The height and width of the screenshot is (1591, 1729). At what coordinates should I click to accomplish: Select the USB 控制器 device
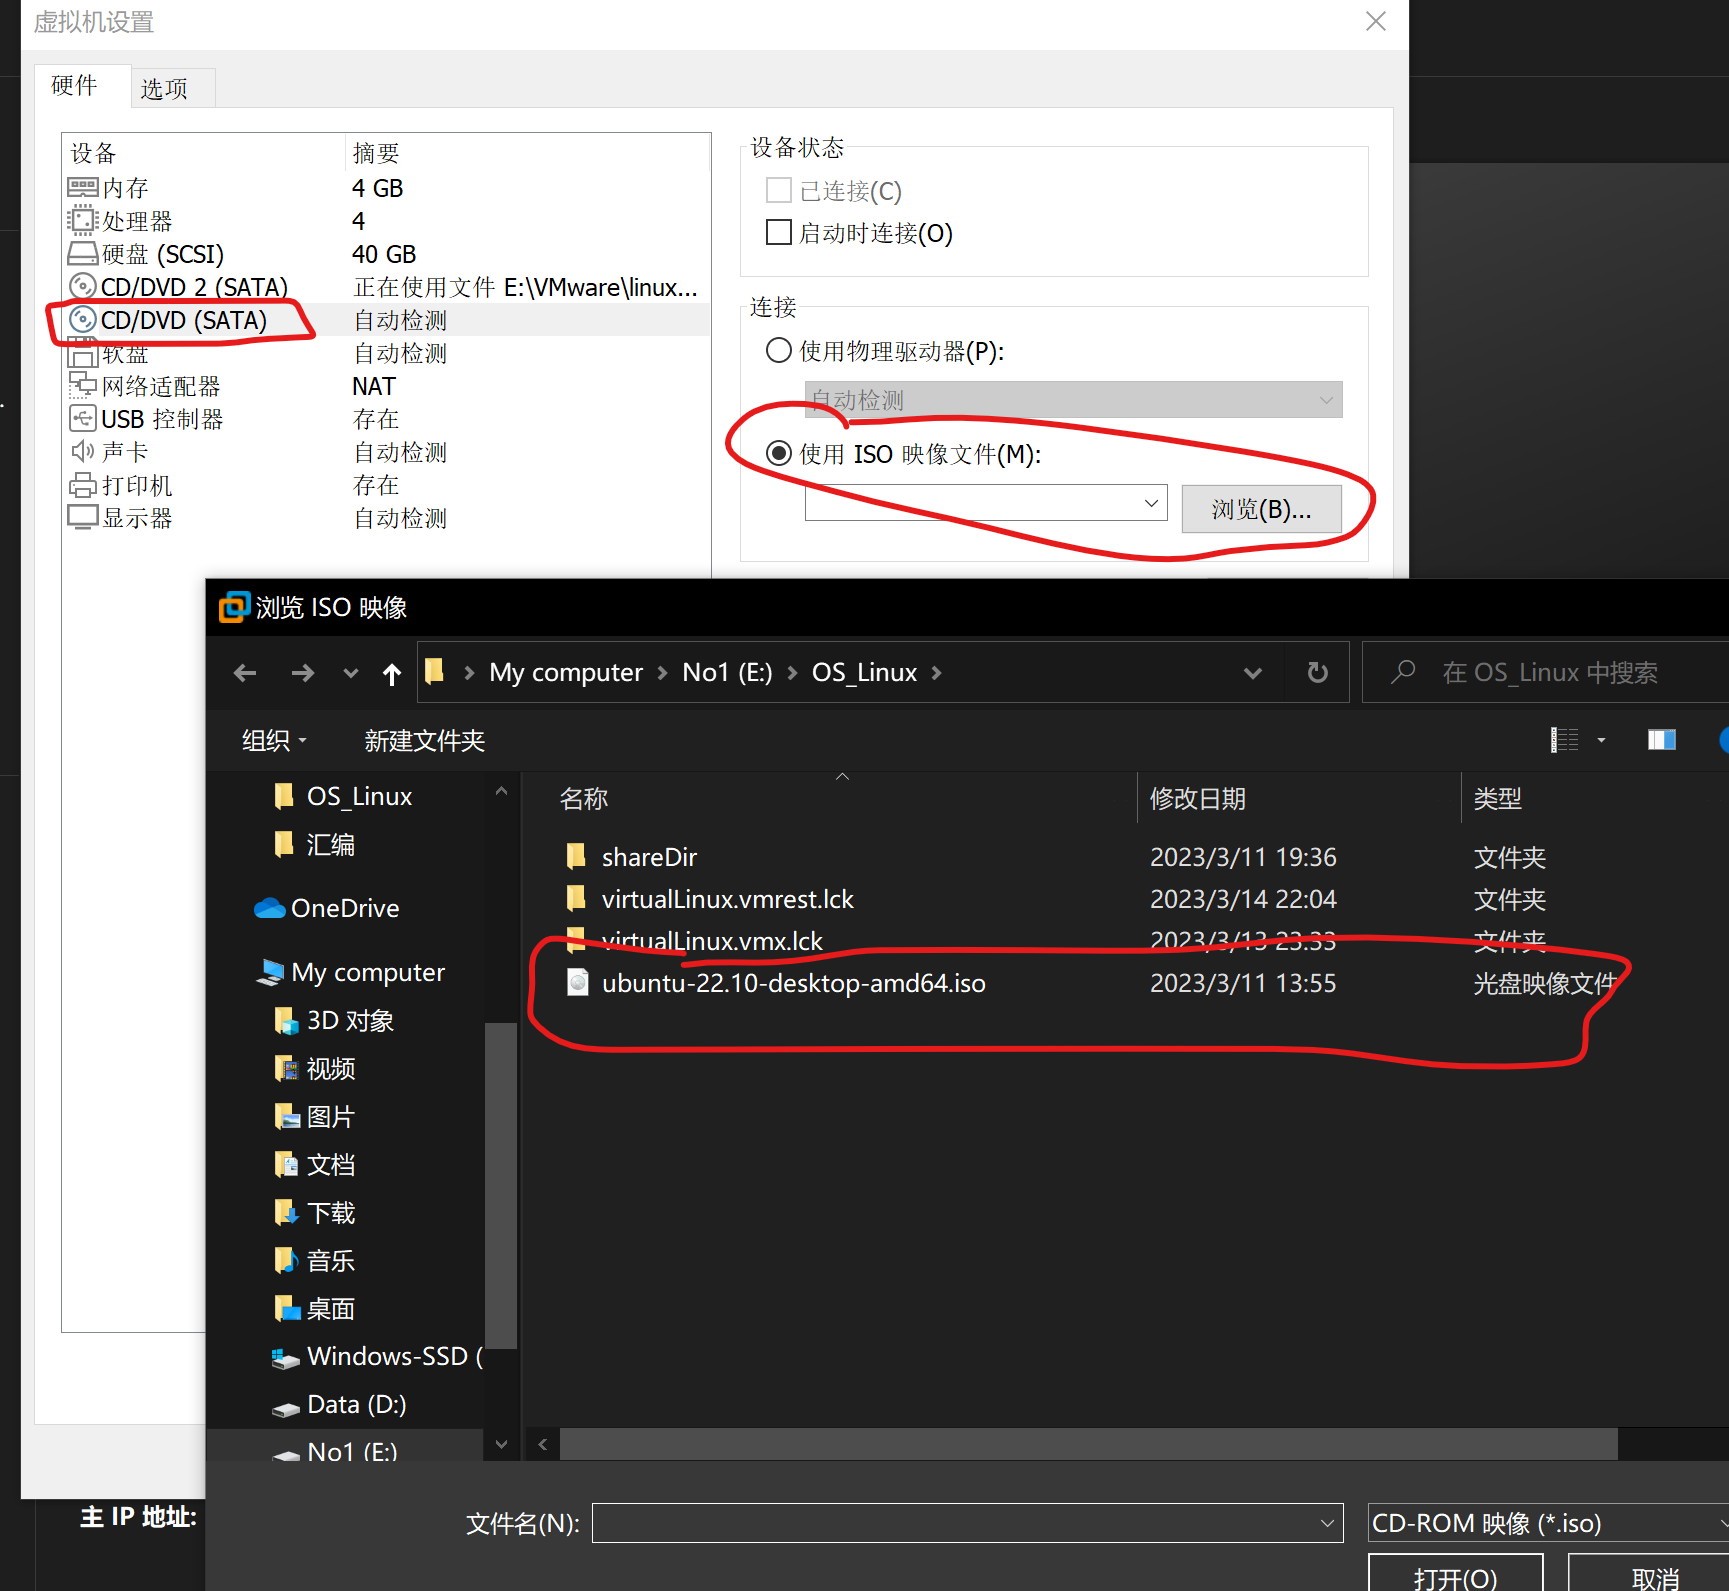pyautogui.click(x=387, y=419)
